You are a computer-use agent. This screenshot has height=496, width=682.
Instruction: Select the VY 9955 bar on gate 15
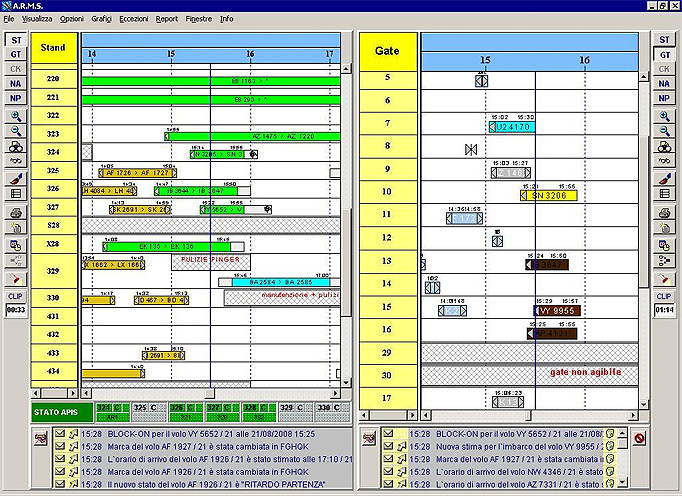[x=557, y=311]
